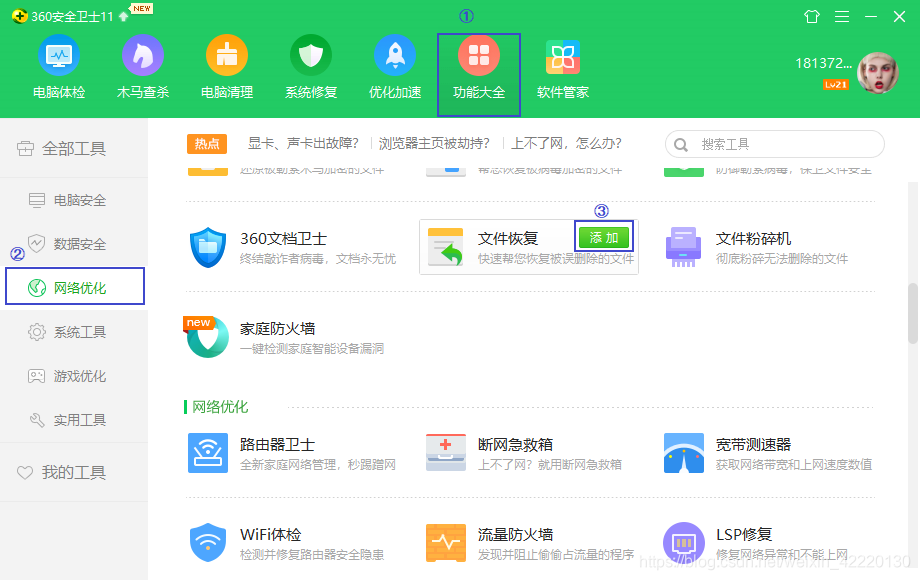Open link 上不了网,怎么办?
This screenshot has height=580, width=920.
pos(566,144)
